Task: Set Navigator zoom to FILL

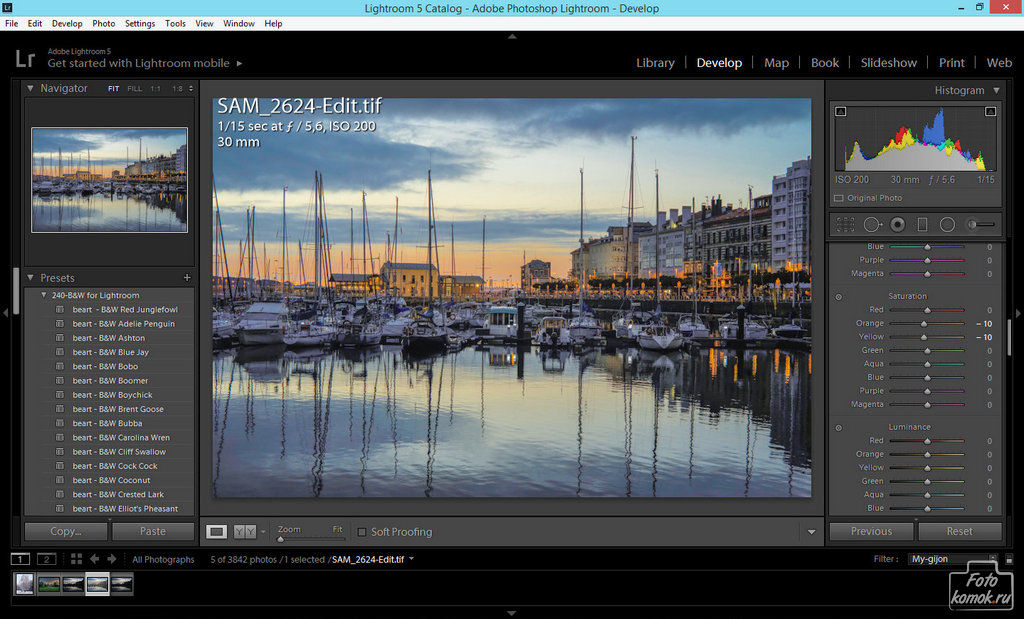Action: point(135,89)
